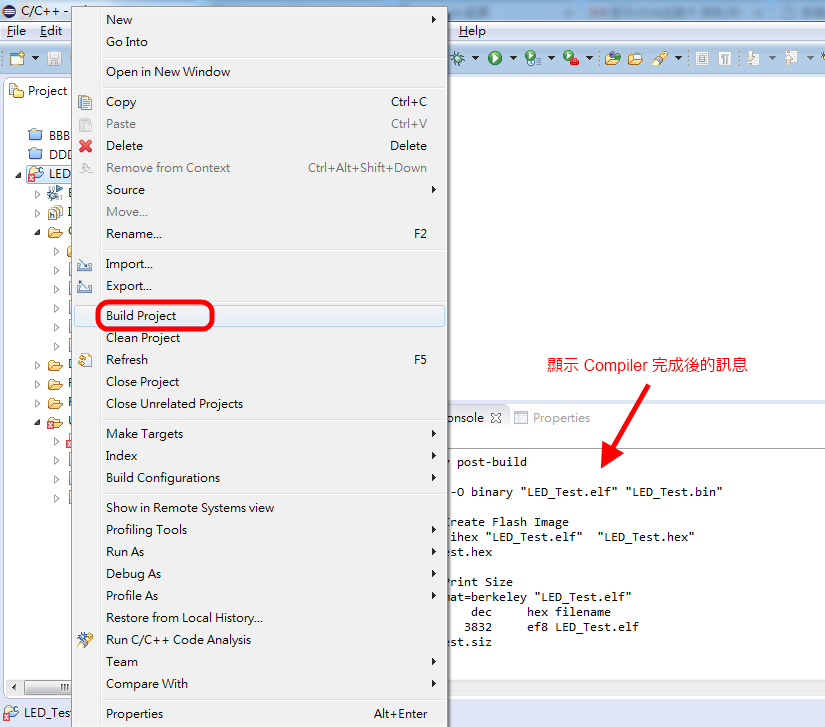Open the Search flashlight icon on the toolbar

click(x=662, y=57)
